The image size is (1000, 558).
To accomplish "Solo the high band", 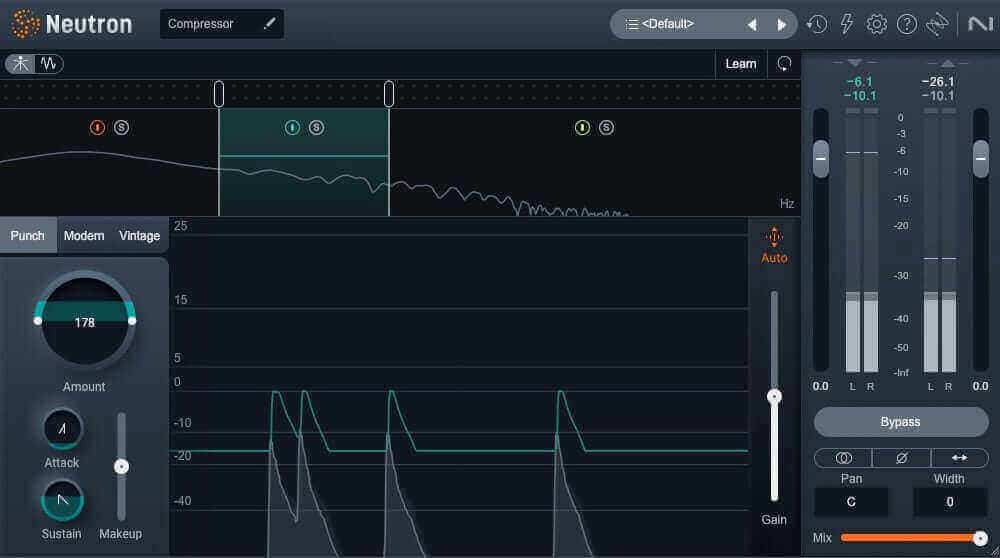I will point(607,128).
